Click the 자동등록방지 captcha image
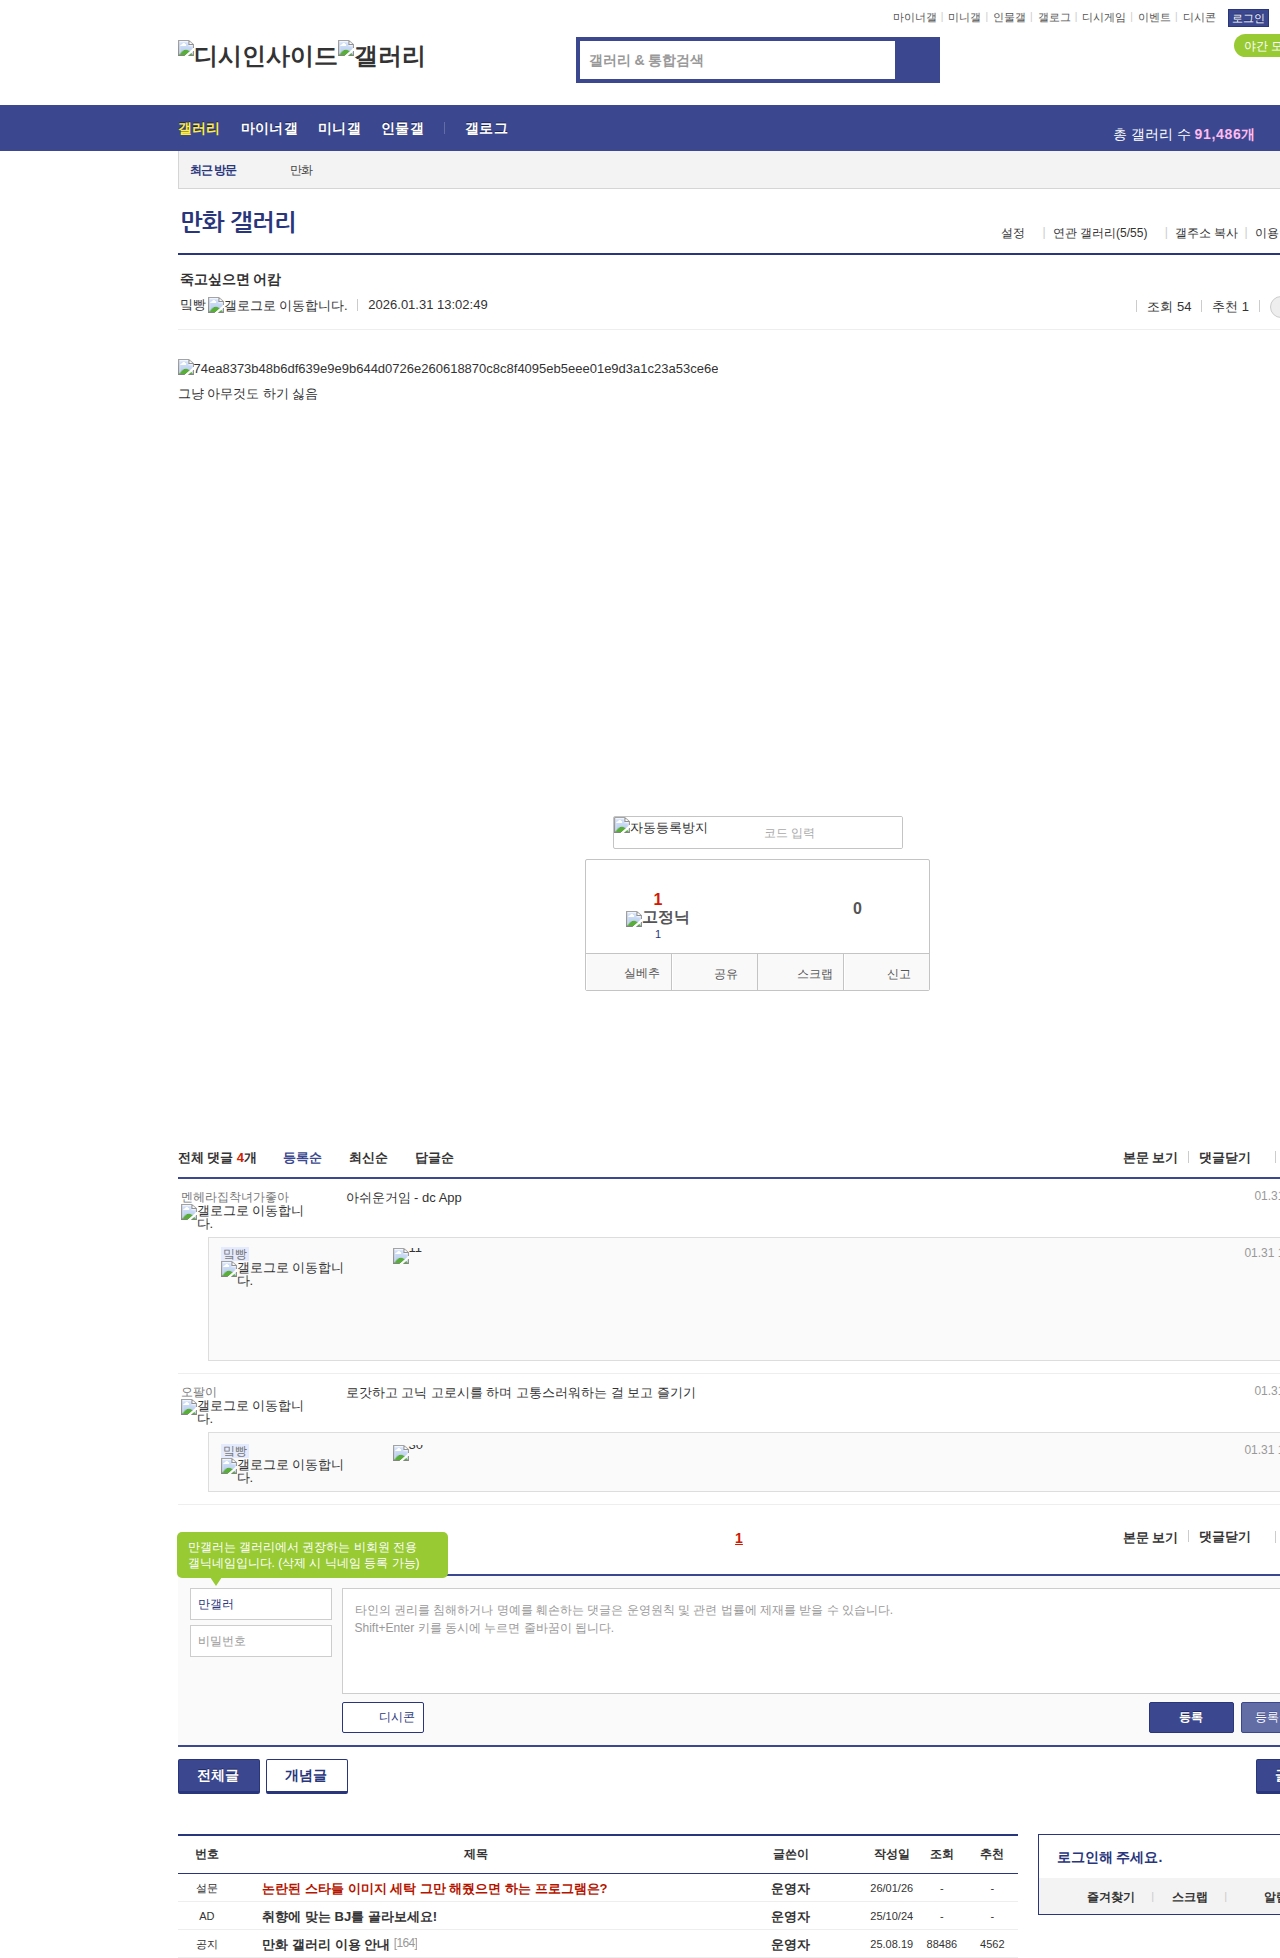 point(661,828)
